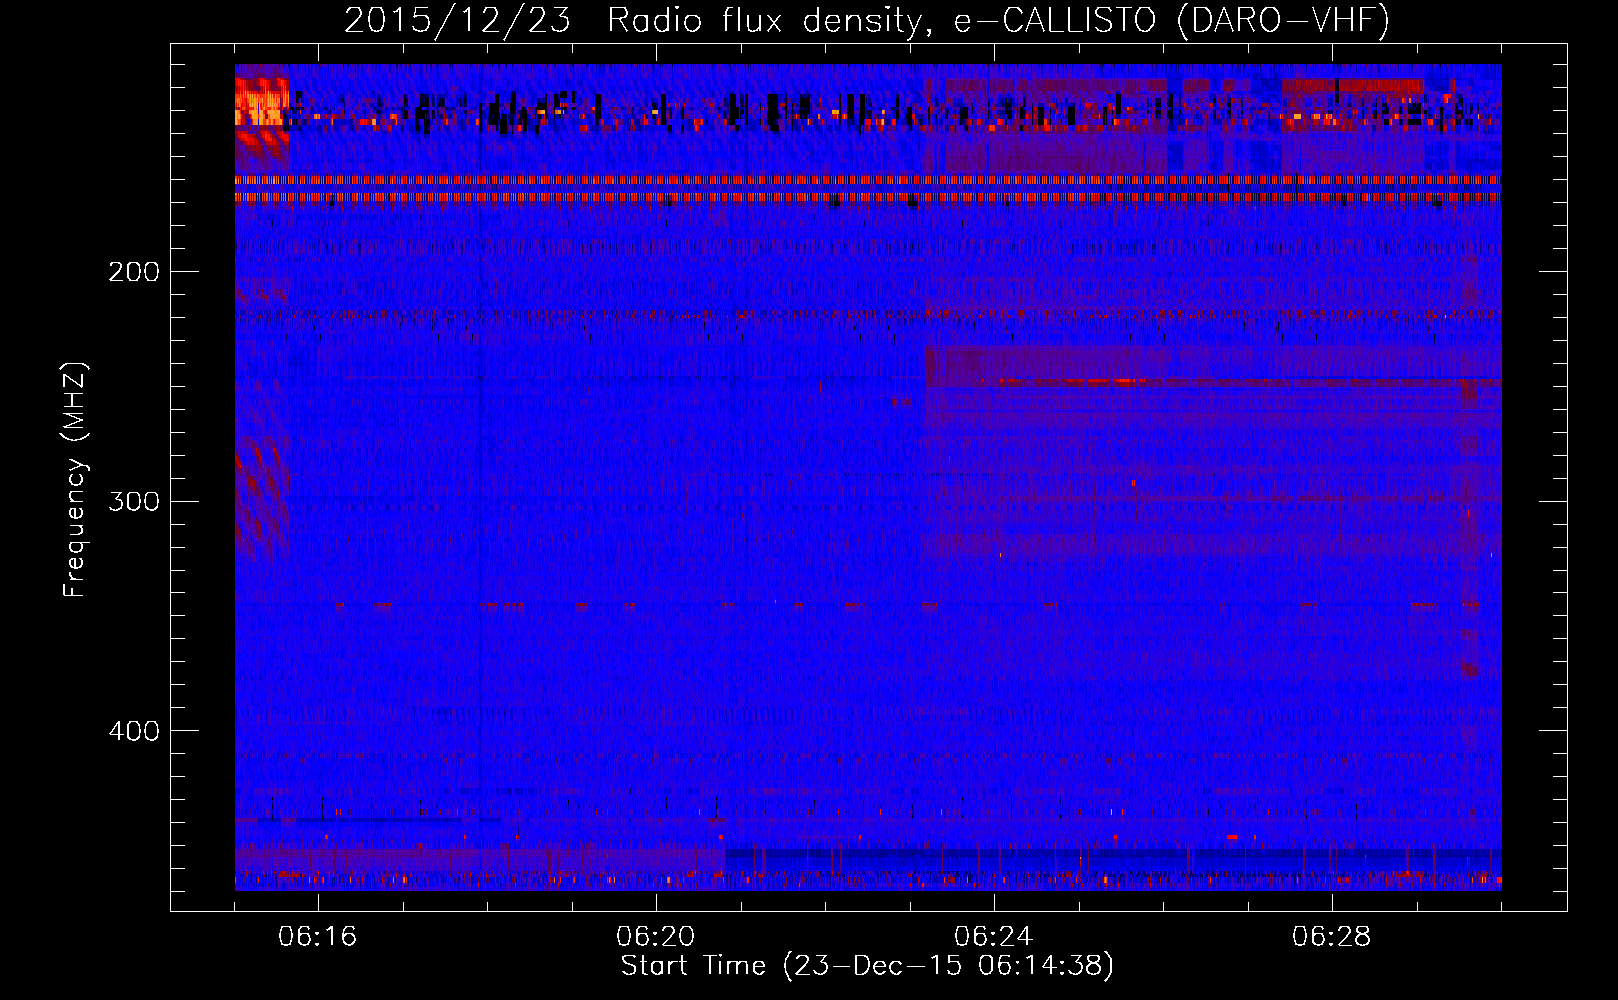
Task: Click the 200 frequency tick label
Action: point(134,272)
